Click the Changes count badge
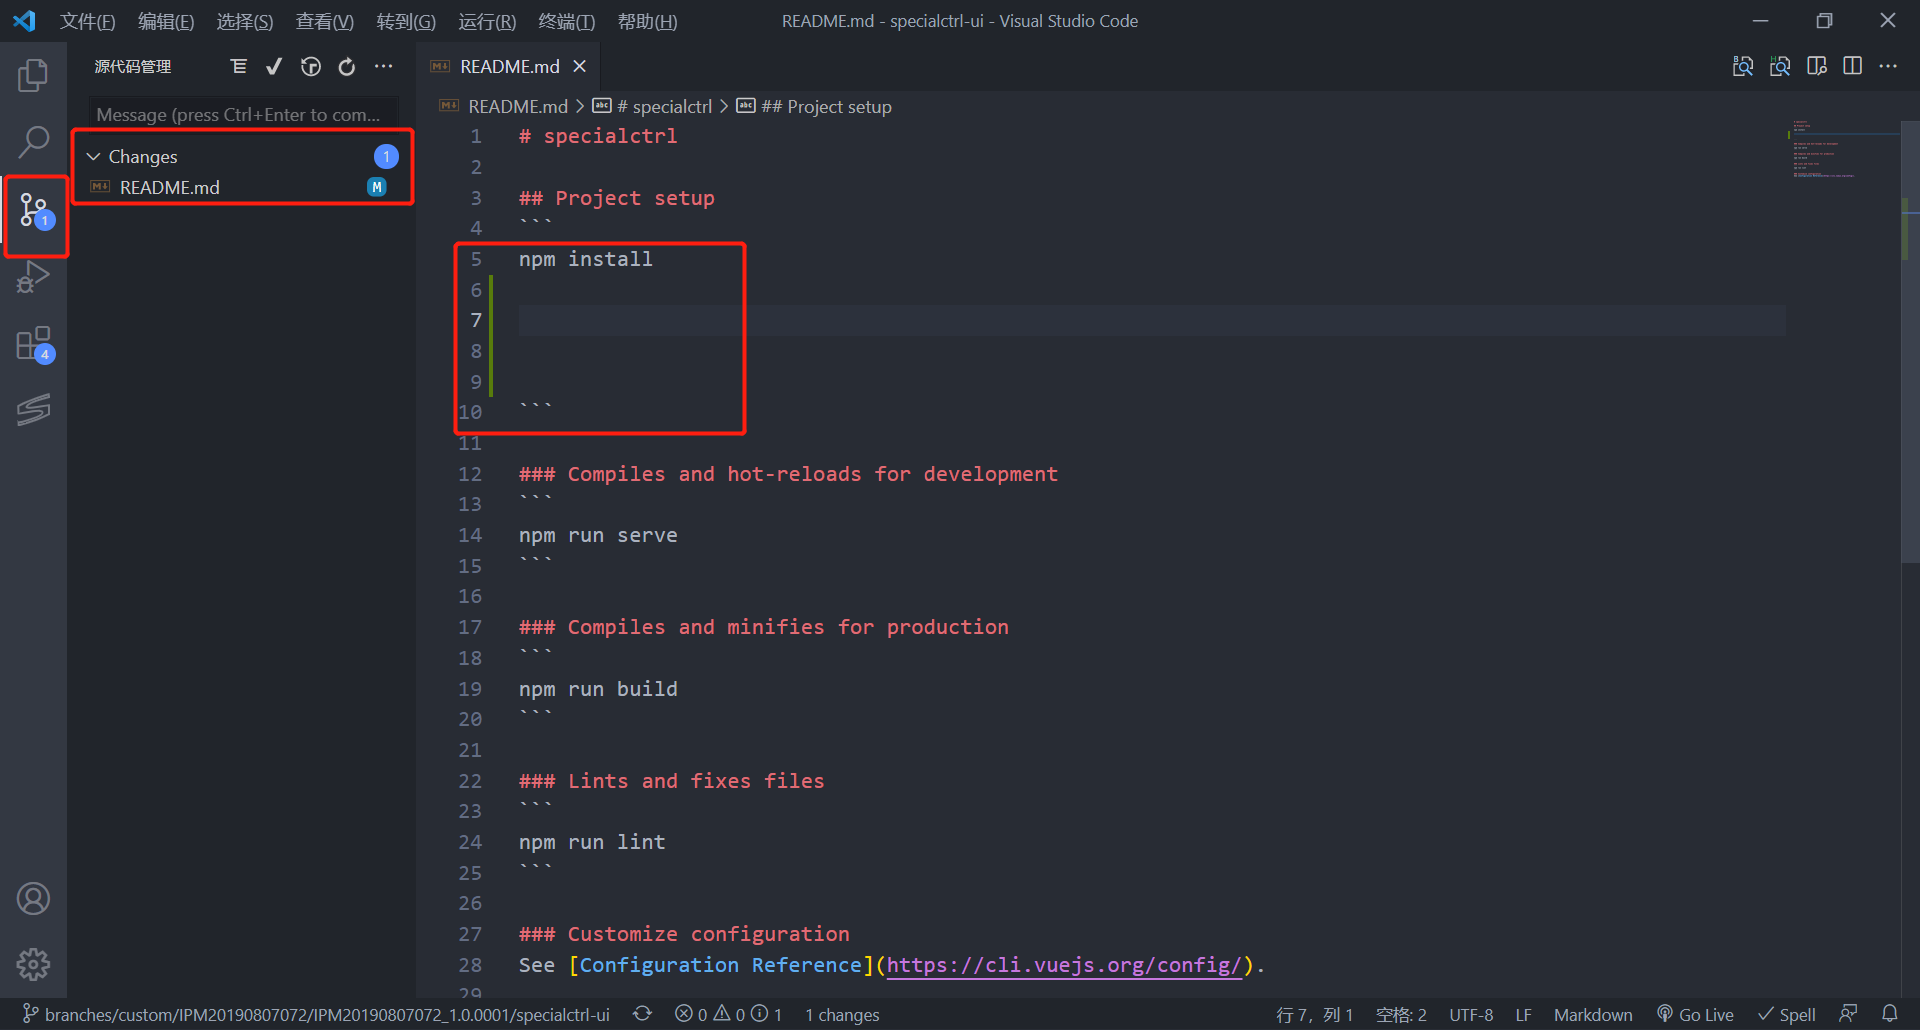Screen dimensions: 1920x1030 click(386, 156)
